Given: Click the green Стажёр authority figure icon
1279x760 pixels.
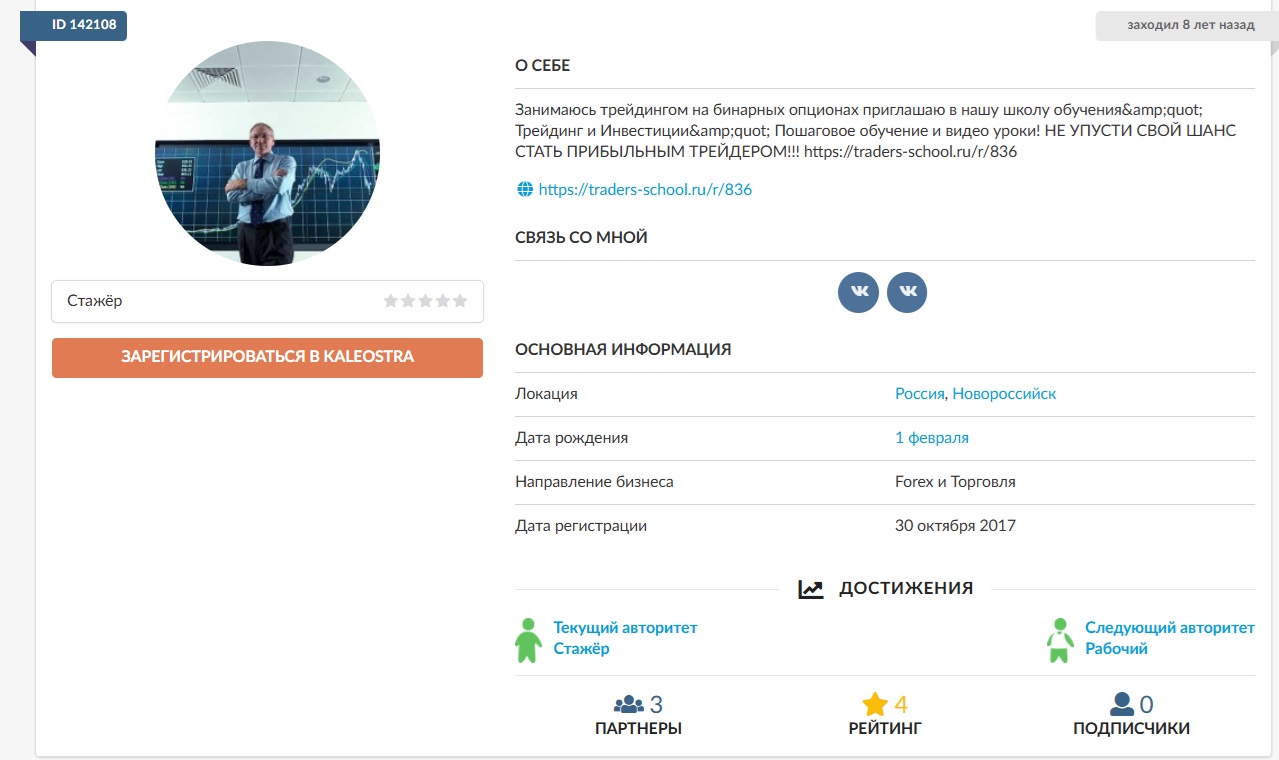Looking at the screenshot, I should [x=528, y=639].
